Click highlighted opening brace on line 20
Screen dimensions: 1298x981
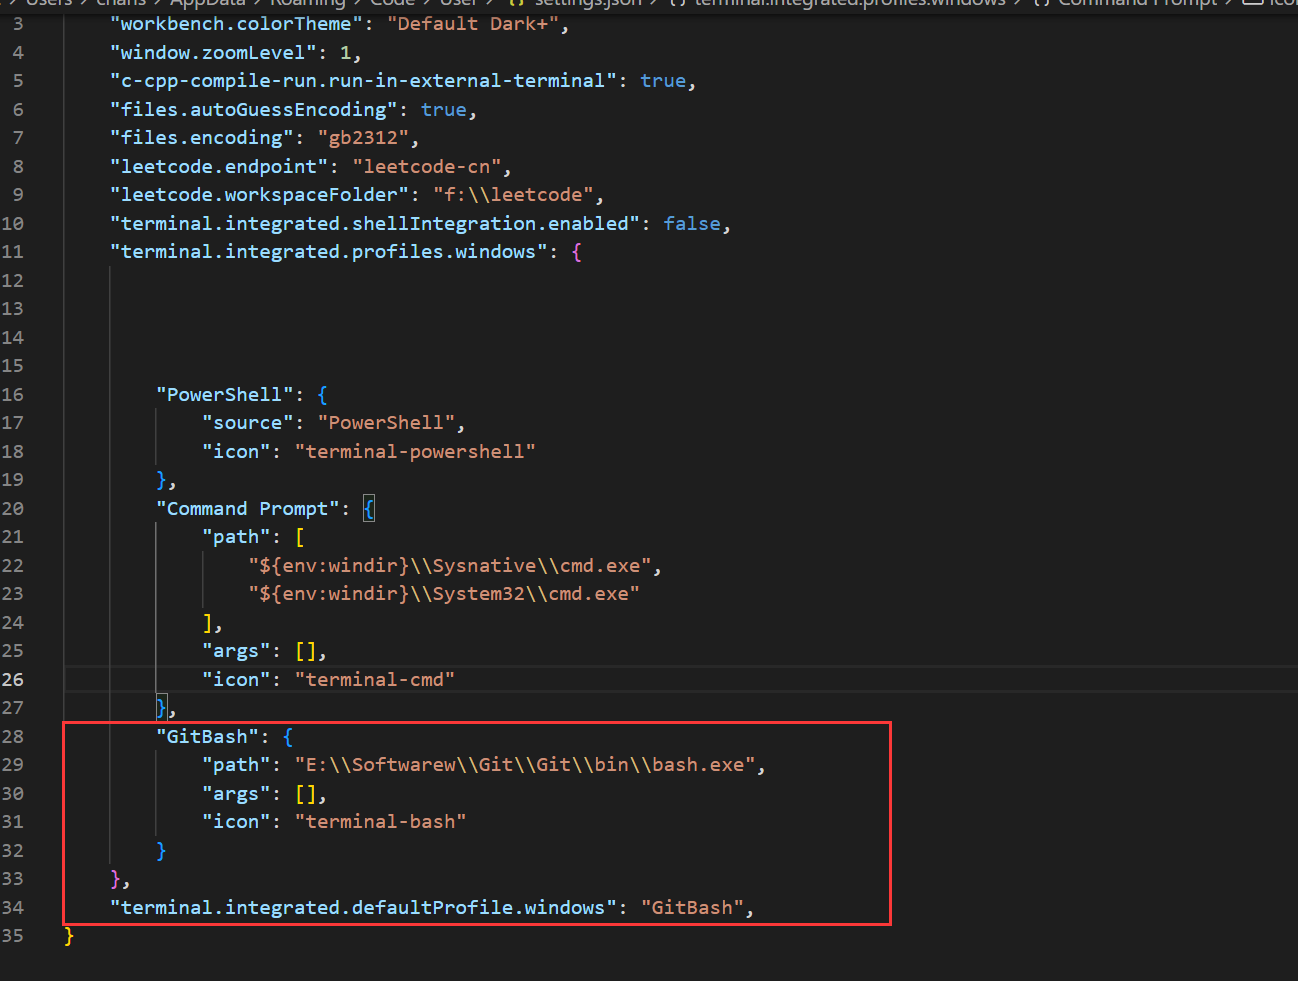click(369, 509)
